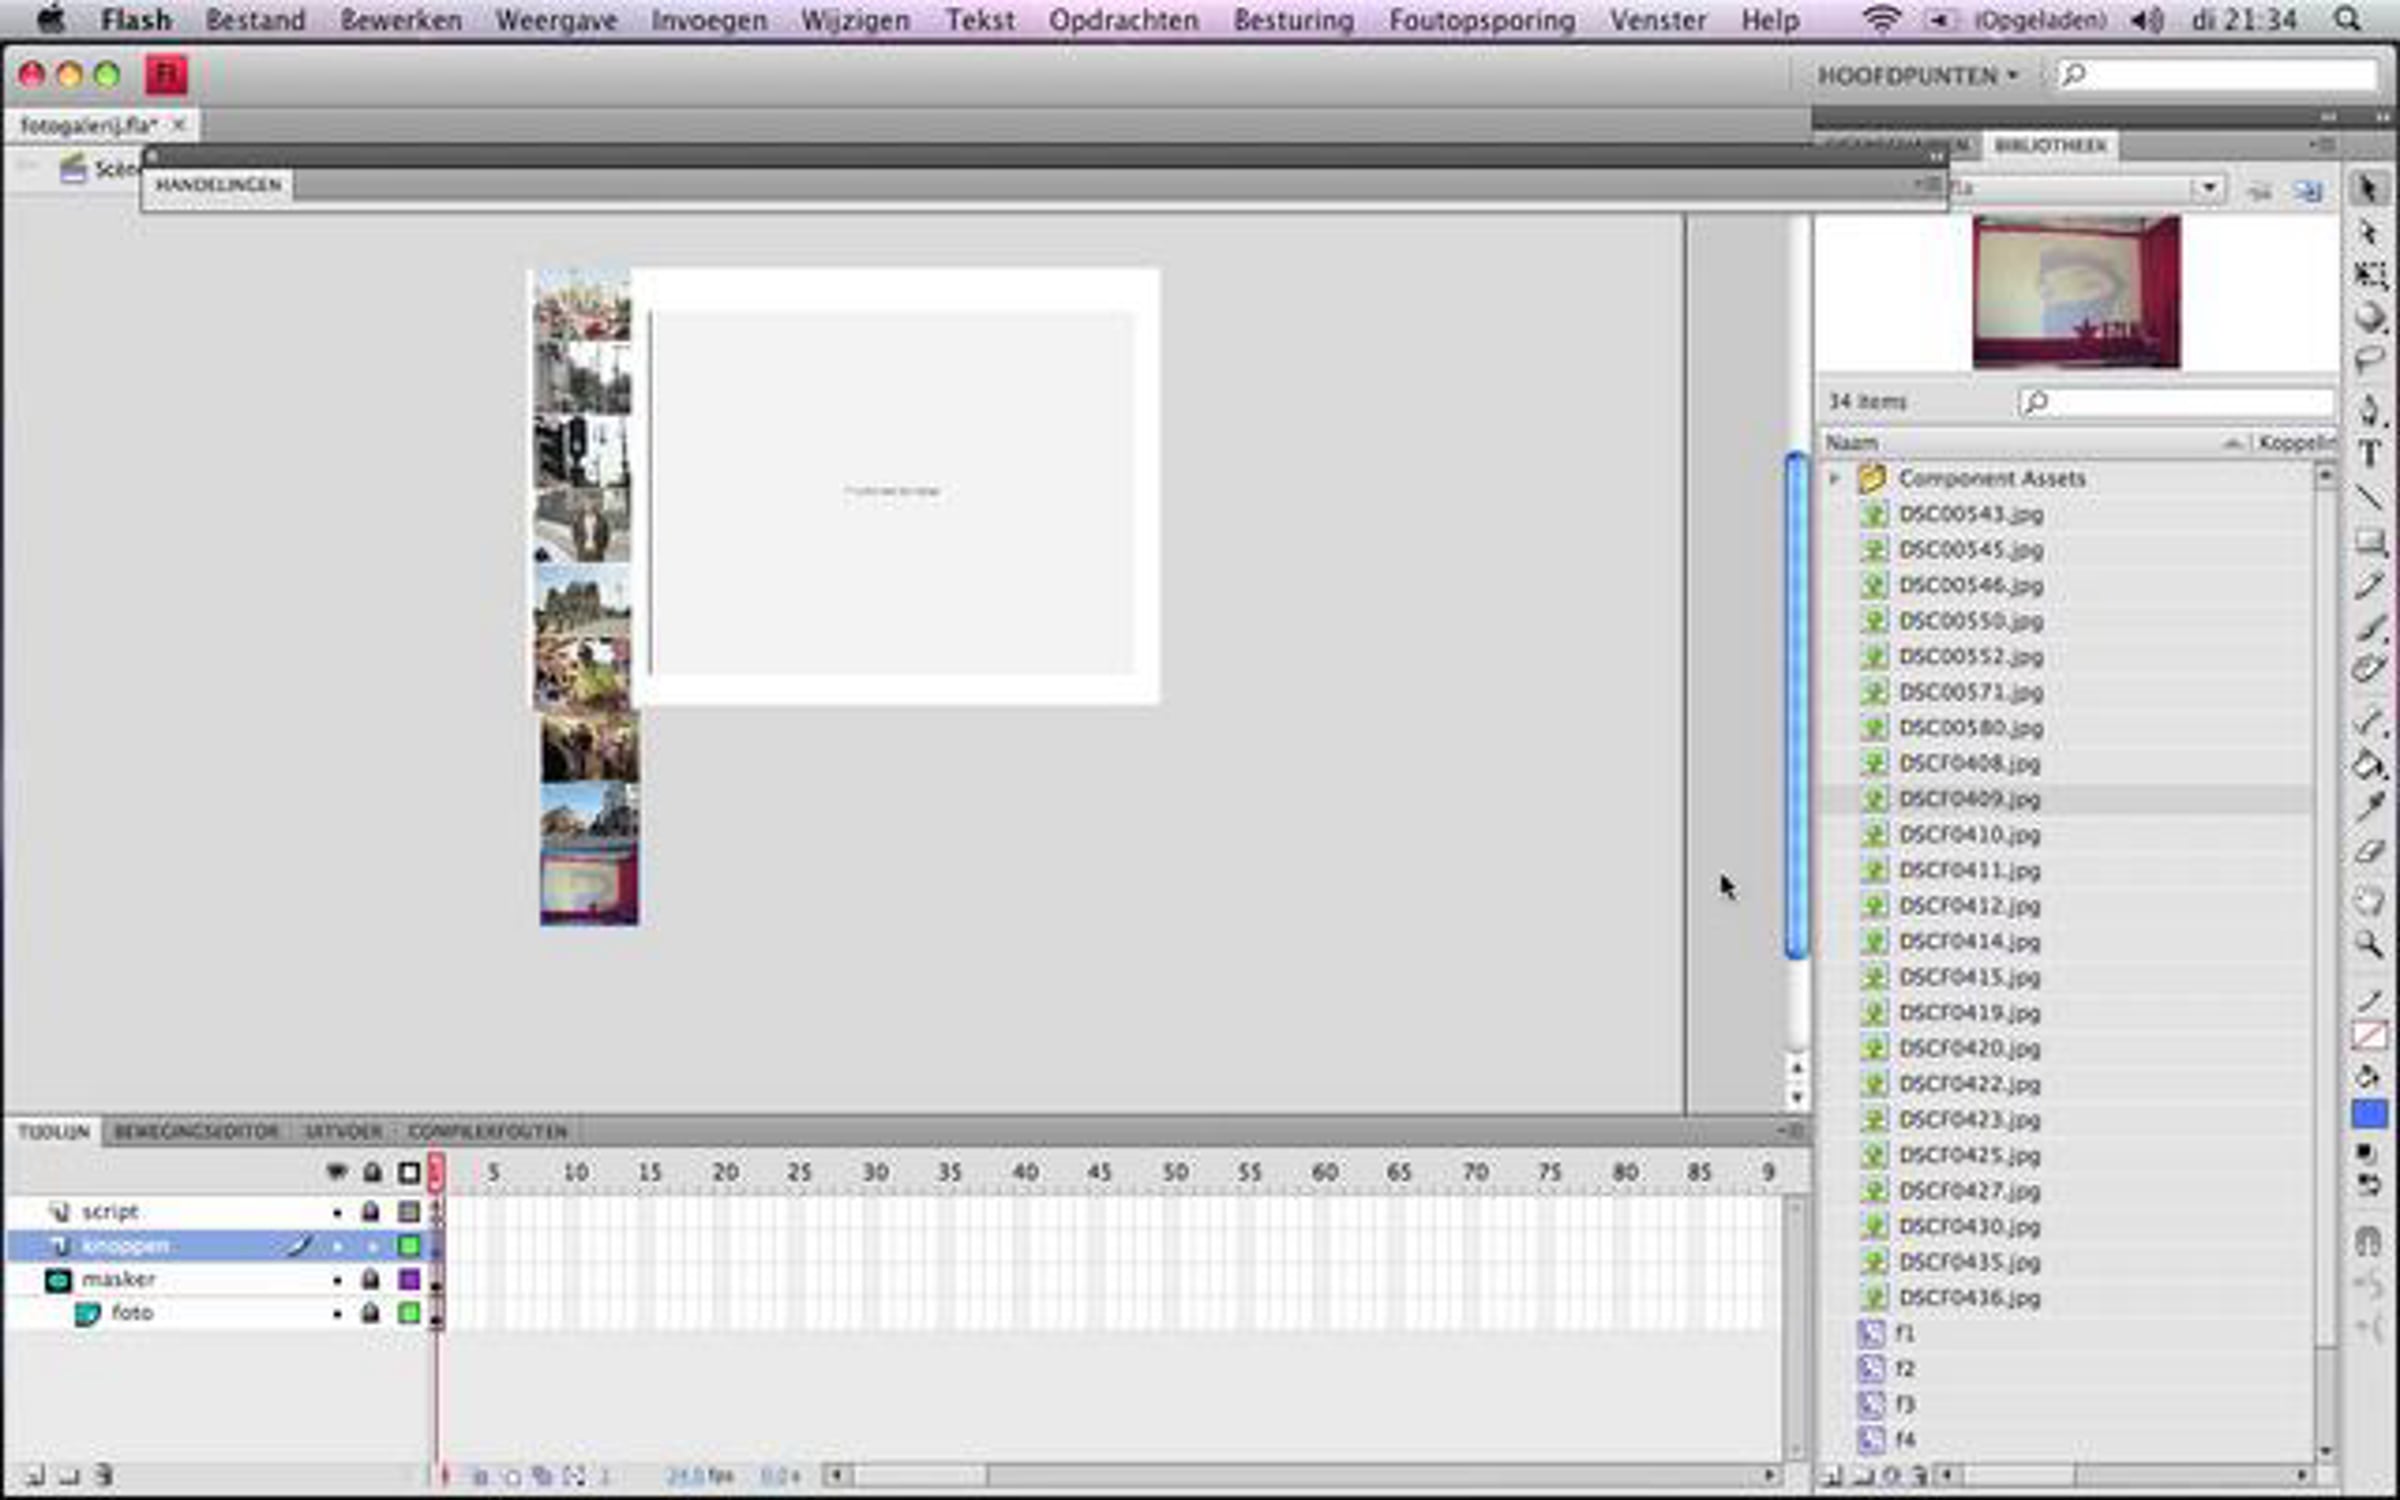Toggle outline square of foto layer
This screenshot has width=2400, height=1500.
[x=409, y=1313]
